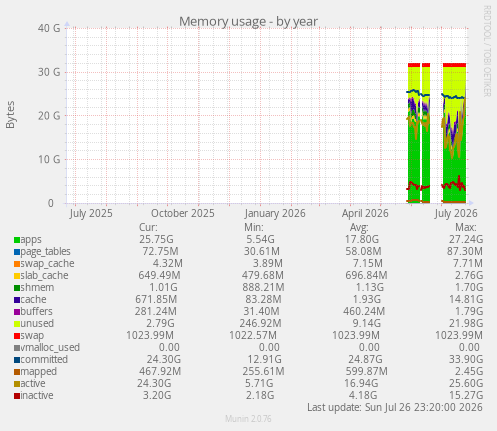The height and width of the screenshot is (431, 497).
Task: Click the brown mapped legend swatch
Action: pos(17,372)
